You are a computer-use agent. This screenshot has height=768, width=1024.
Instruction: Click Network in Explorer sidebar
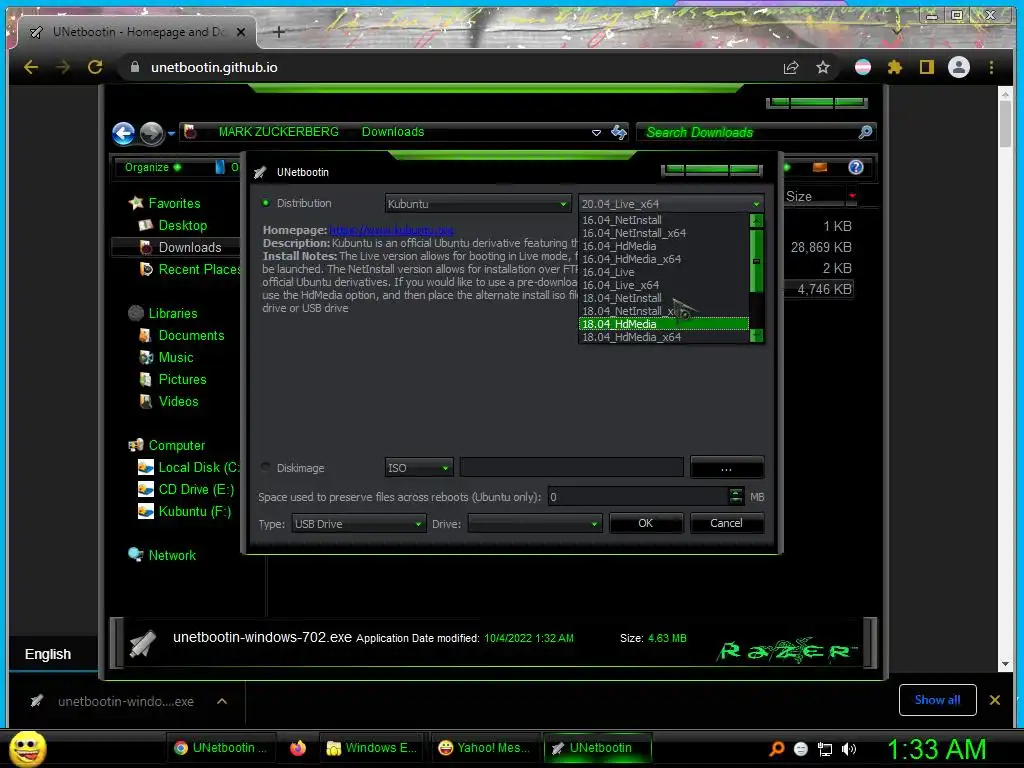(172, 555)
